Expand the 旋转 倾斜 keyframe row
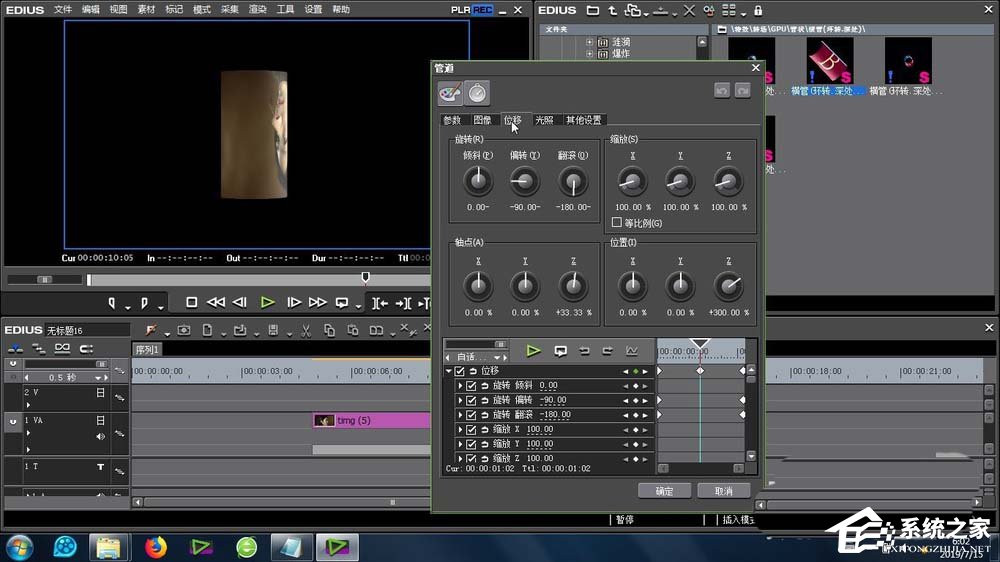Screen dimensions: 1000x562 (x=460, y=386)
